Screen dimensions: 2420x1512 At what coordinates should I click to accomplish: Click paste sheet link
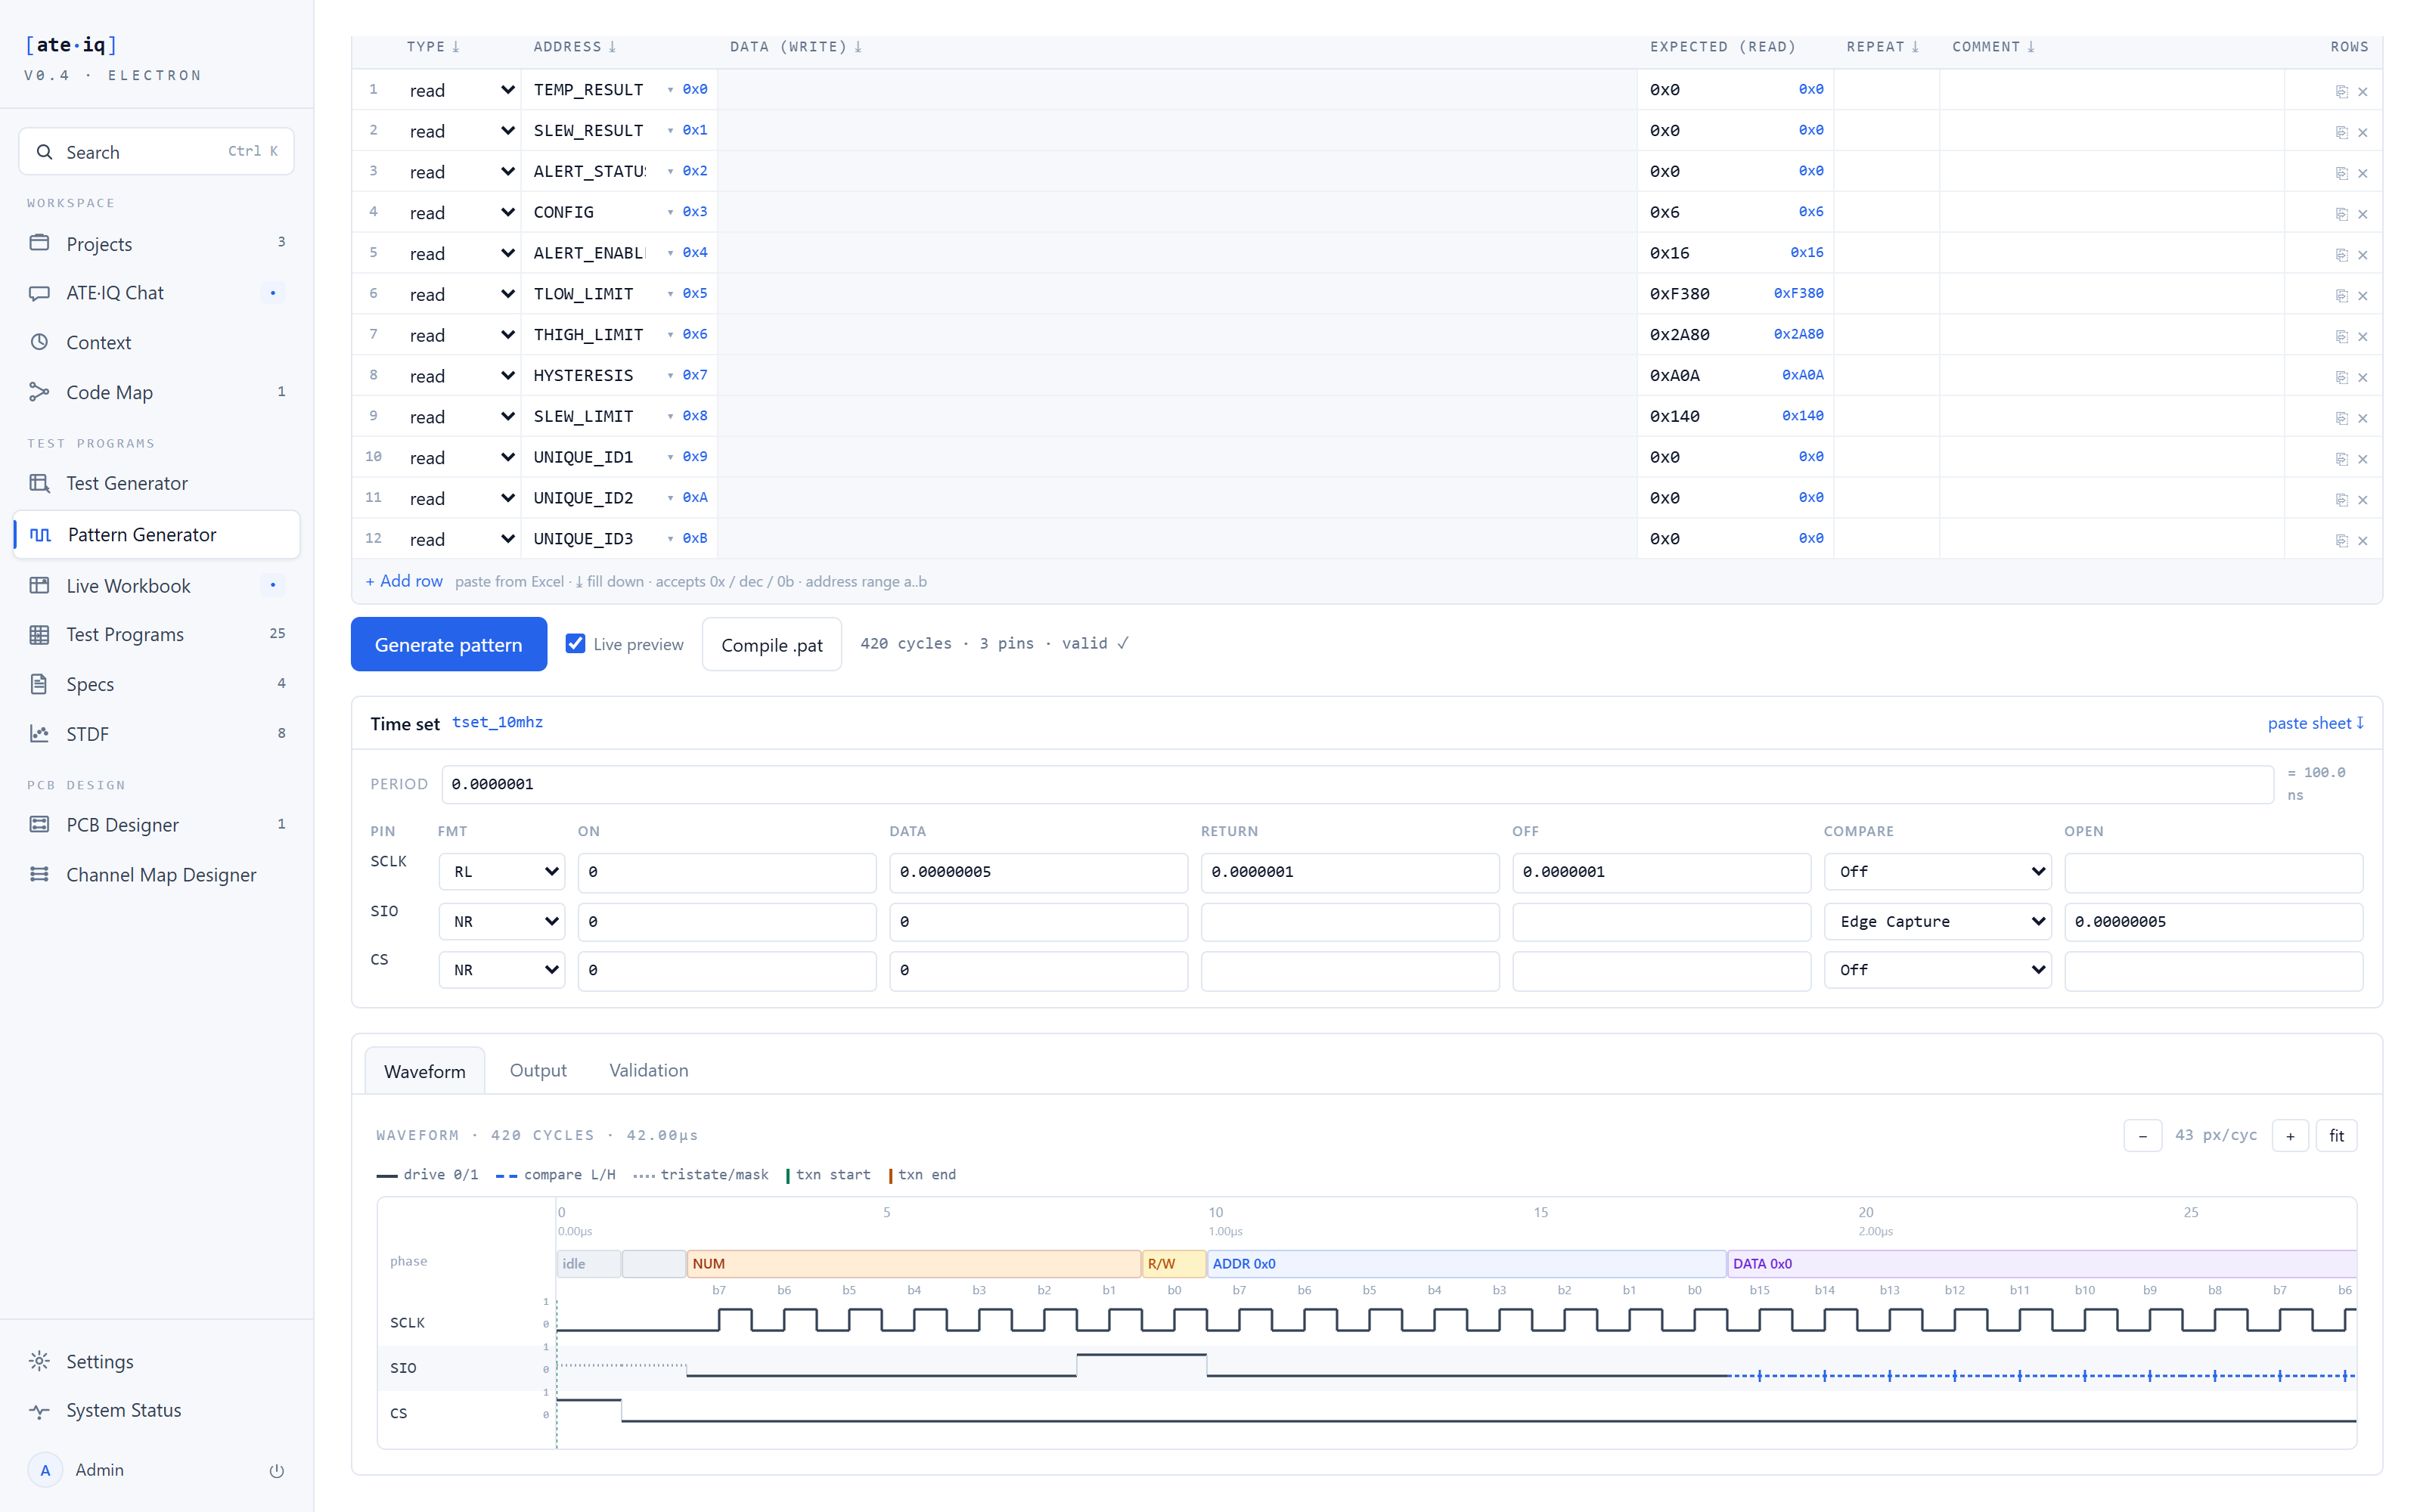pos(2315,722)
